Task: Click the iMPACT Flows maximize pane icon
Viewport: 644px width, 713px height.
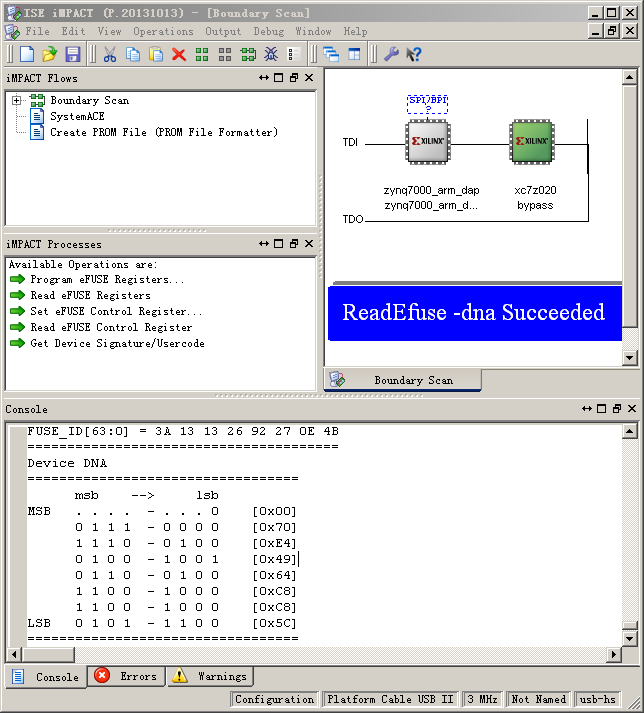Action: pos(279,78)
